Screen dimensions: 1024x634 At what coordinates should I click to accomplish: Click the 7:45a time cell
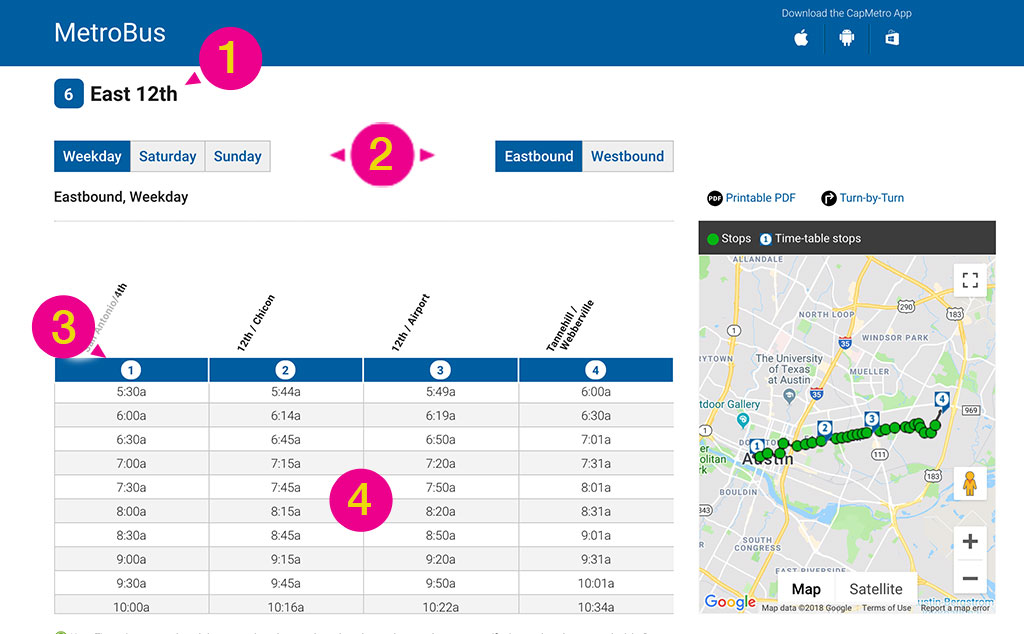285,488
